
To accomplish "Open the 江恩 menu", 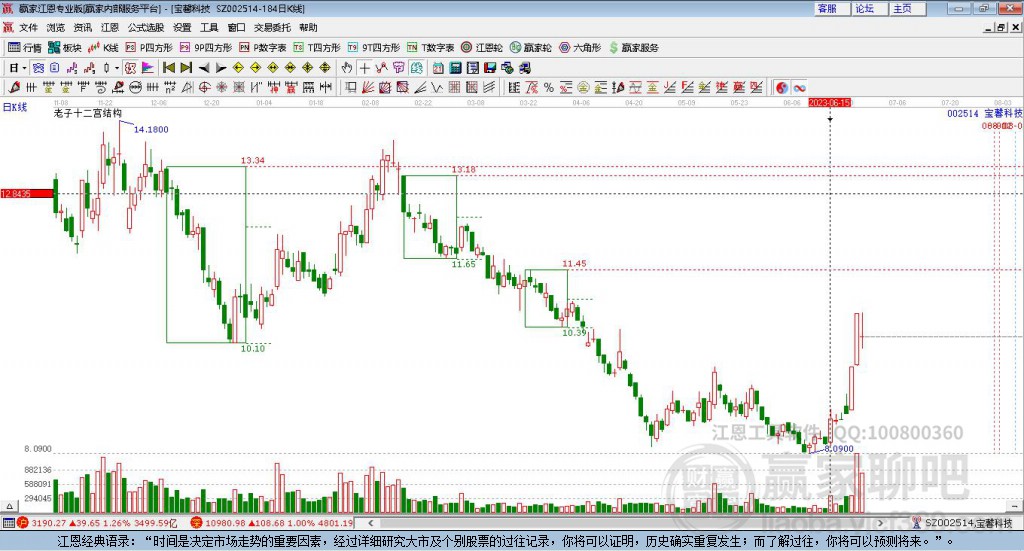I will click(x=110, y=27).
